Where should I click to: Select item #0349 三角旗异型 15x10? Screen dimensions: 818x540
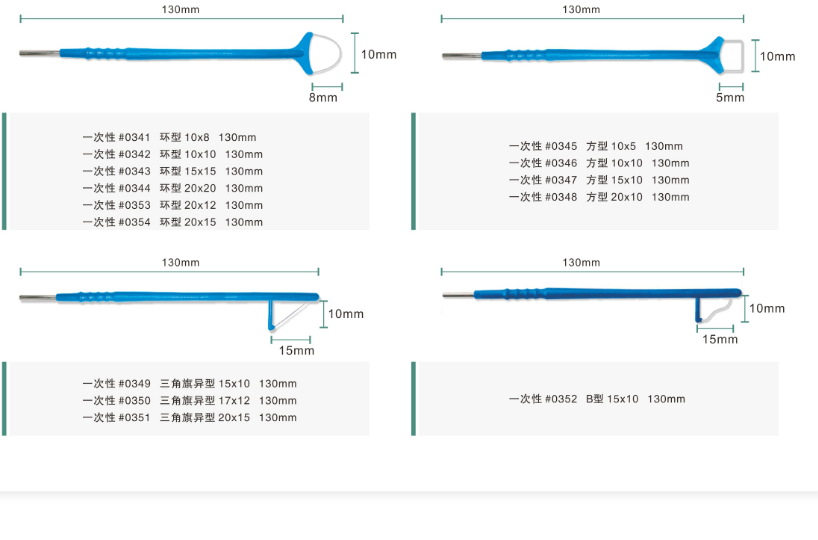(189, 383)
